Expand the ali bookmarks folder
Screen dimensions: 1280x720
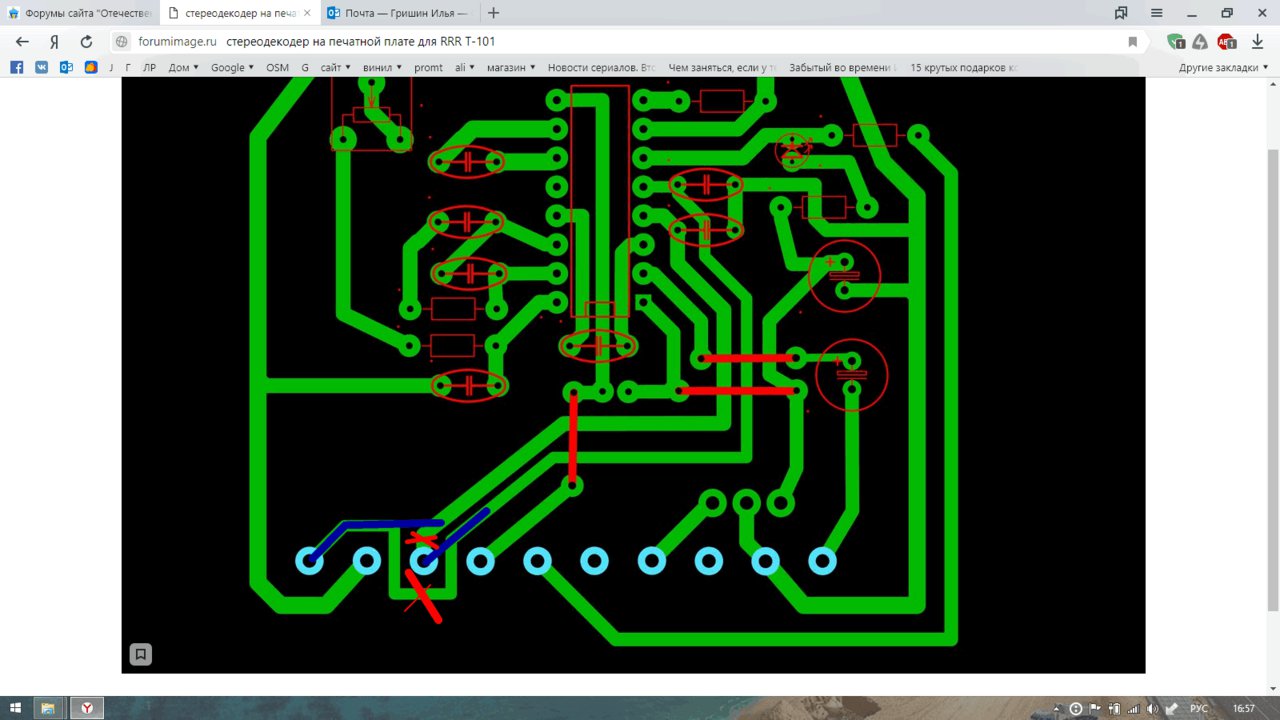coord(466,67)
